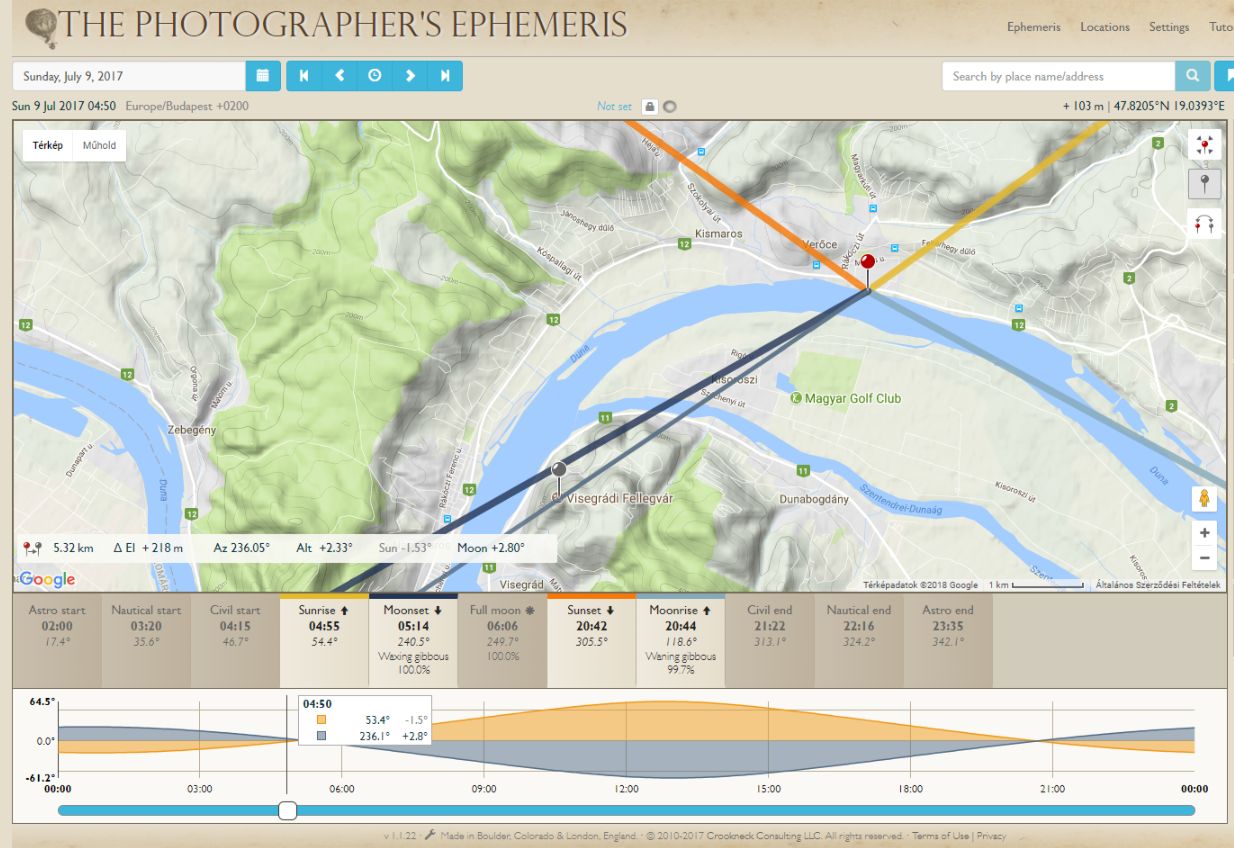Open the Locations menu
Screen dimensions: 1234x848
pos(1105,27)
